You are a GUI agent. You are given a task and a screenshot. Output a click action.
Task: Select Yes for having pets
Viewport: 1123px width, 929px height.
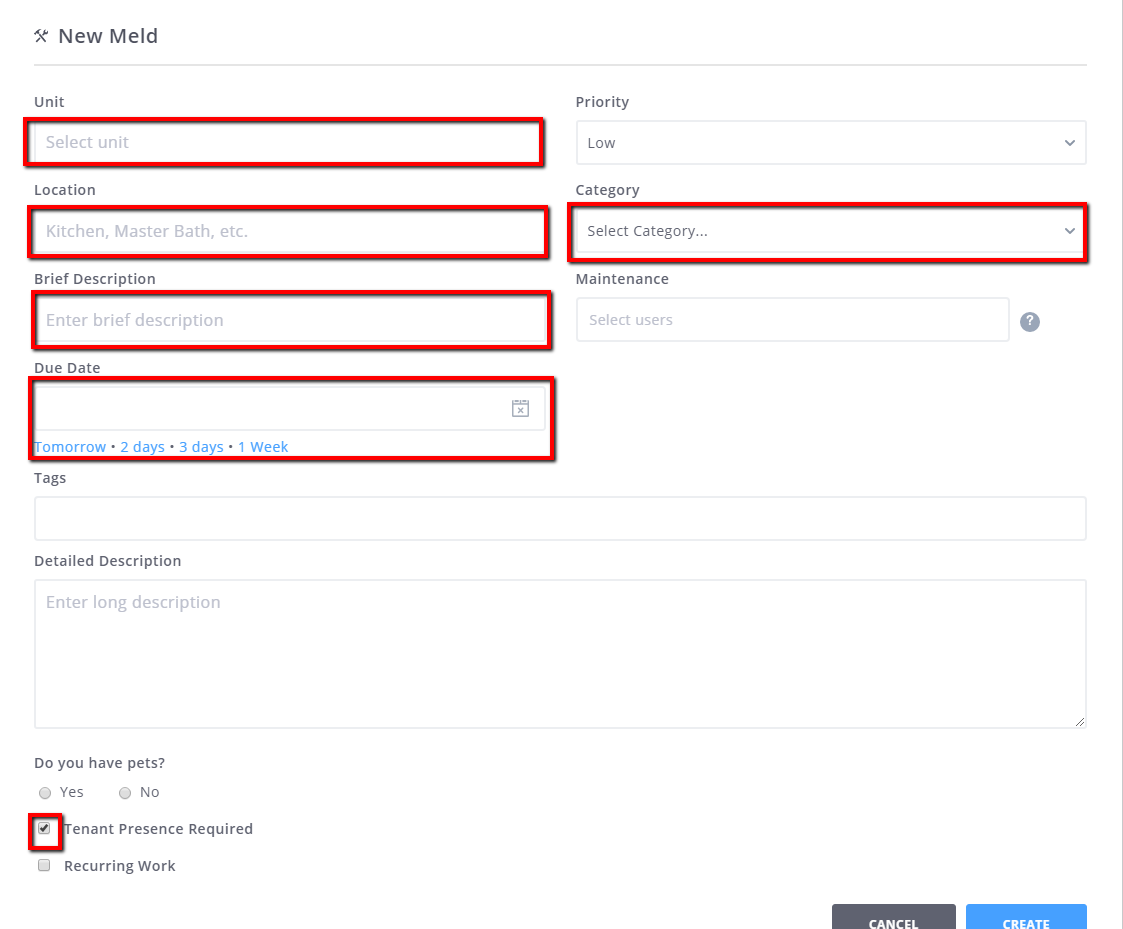[x=45, y=793]
